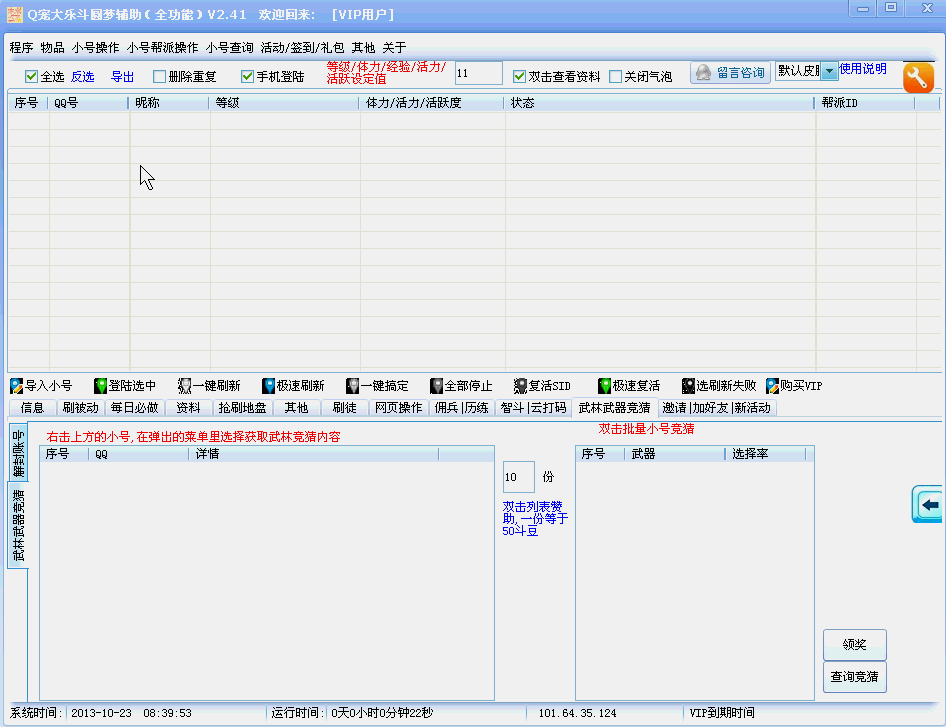Check the 关闭气泡 checkbox

pyautogui.click(x=616, y=77)
